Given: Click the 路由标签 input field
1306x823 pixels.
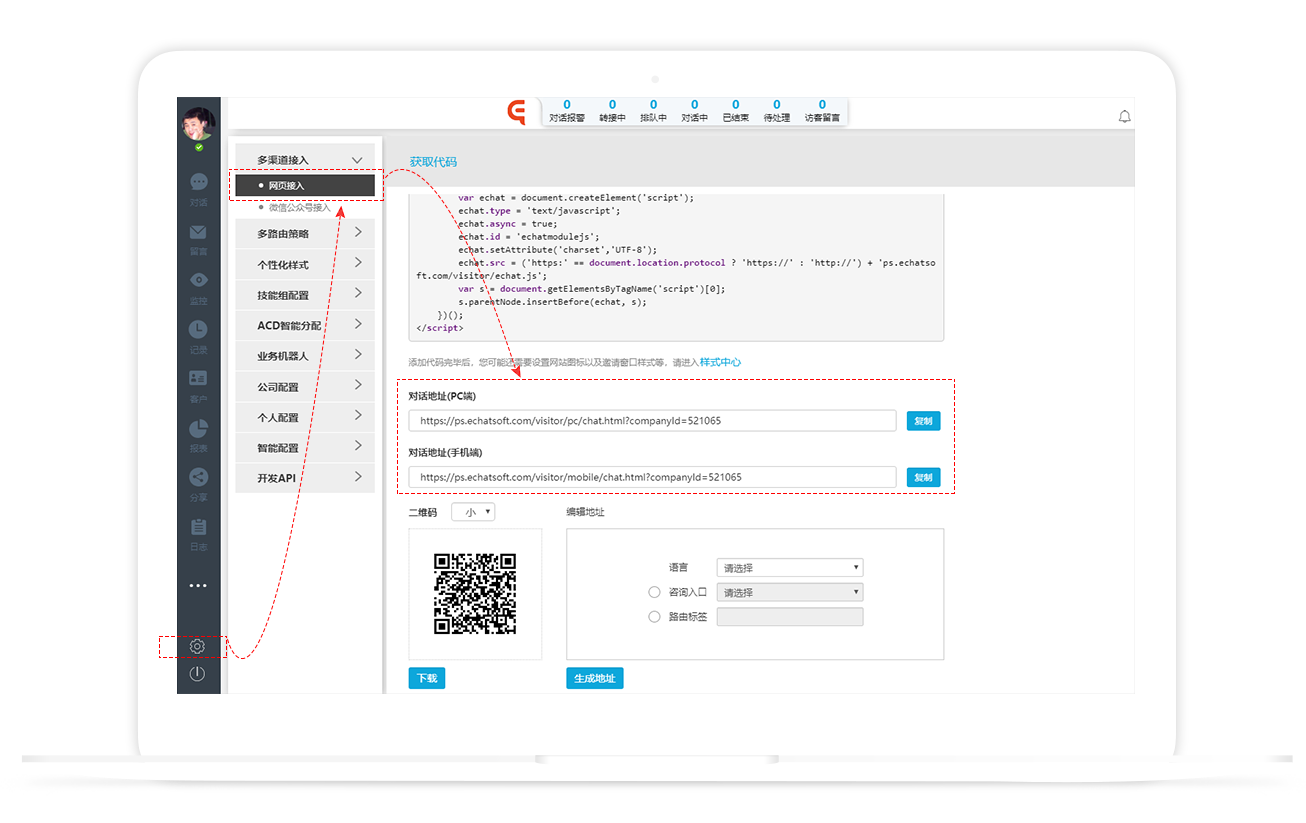Looking at the screenshot, I should (x=790, y=617).
